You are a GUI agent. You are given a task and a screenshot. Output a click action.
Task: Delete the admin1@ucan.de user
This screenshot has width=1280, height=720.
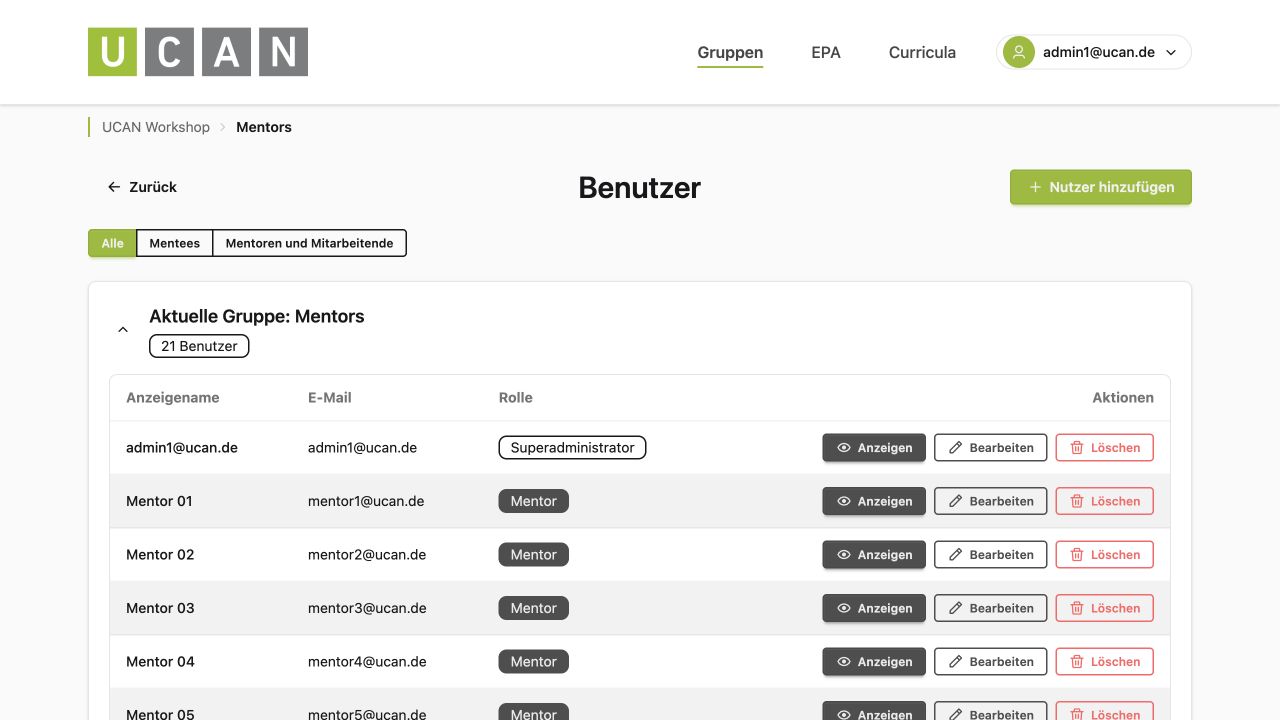[1105, 448]
